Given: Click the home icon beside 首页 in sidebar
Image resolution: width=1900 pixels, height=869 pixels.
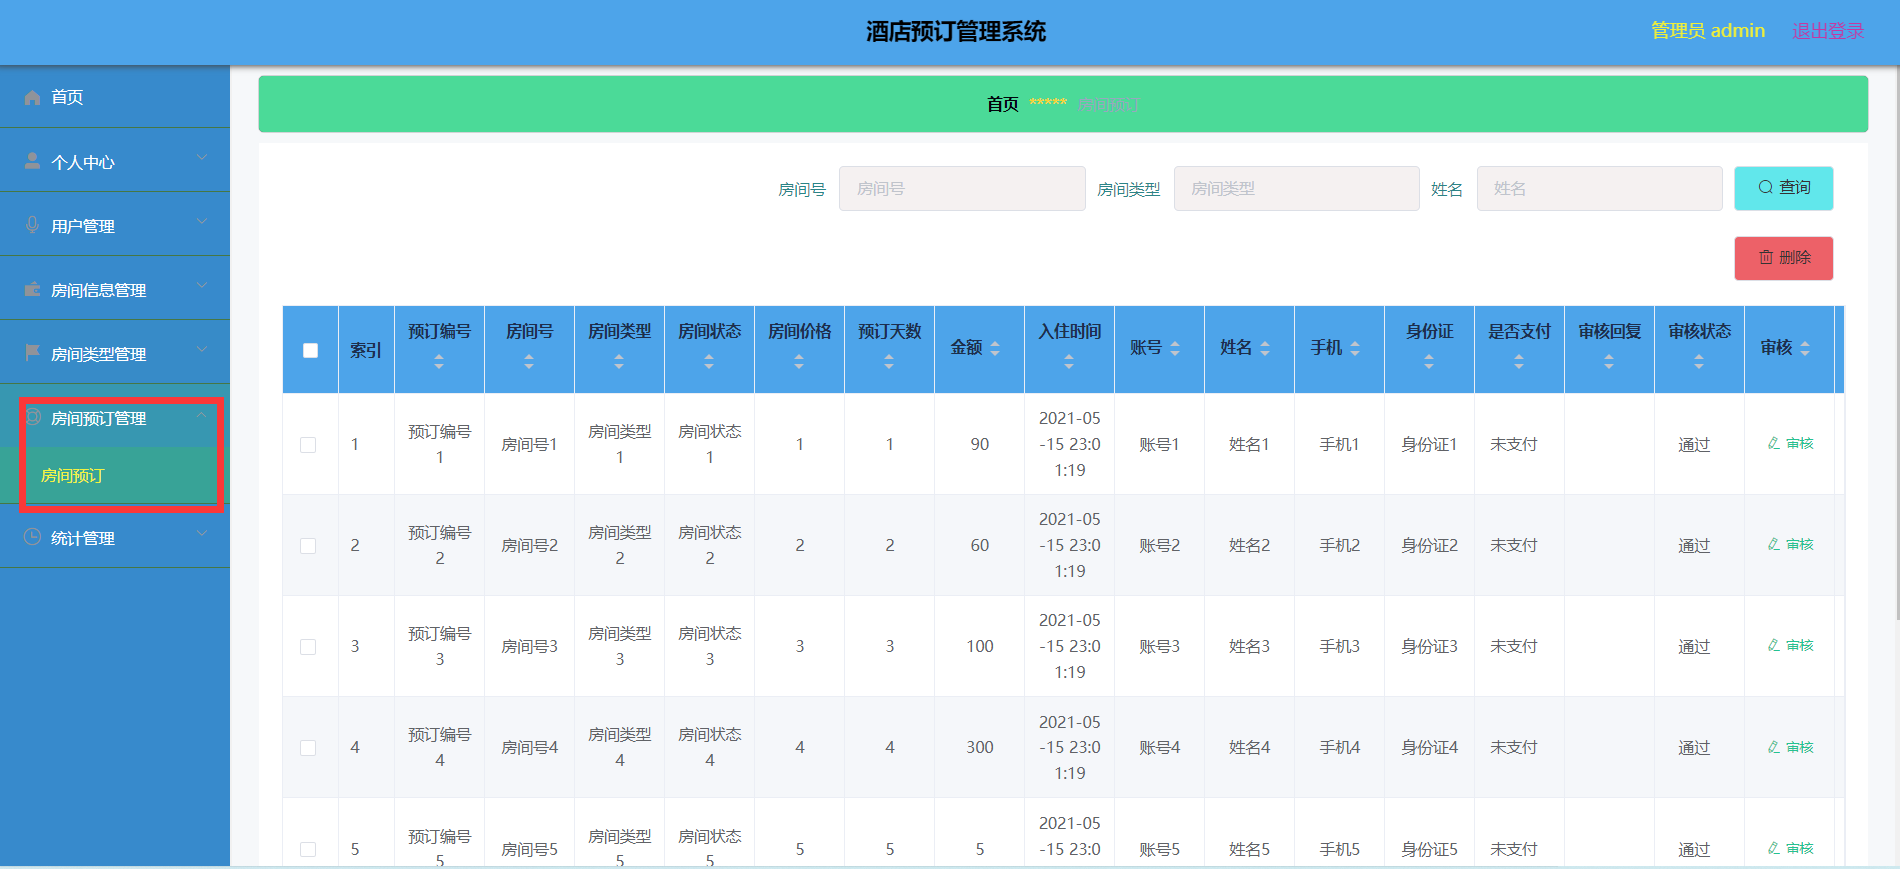Looking at the screenshot, I should [x=32, y=97].
